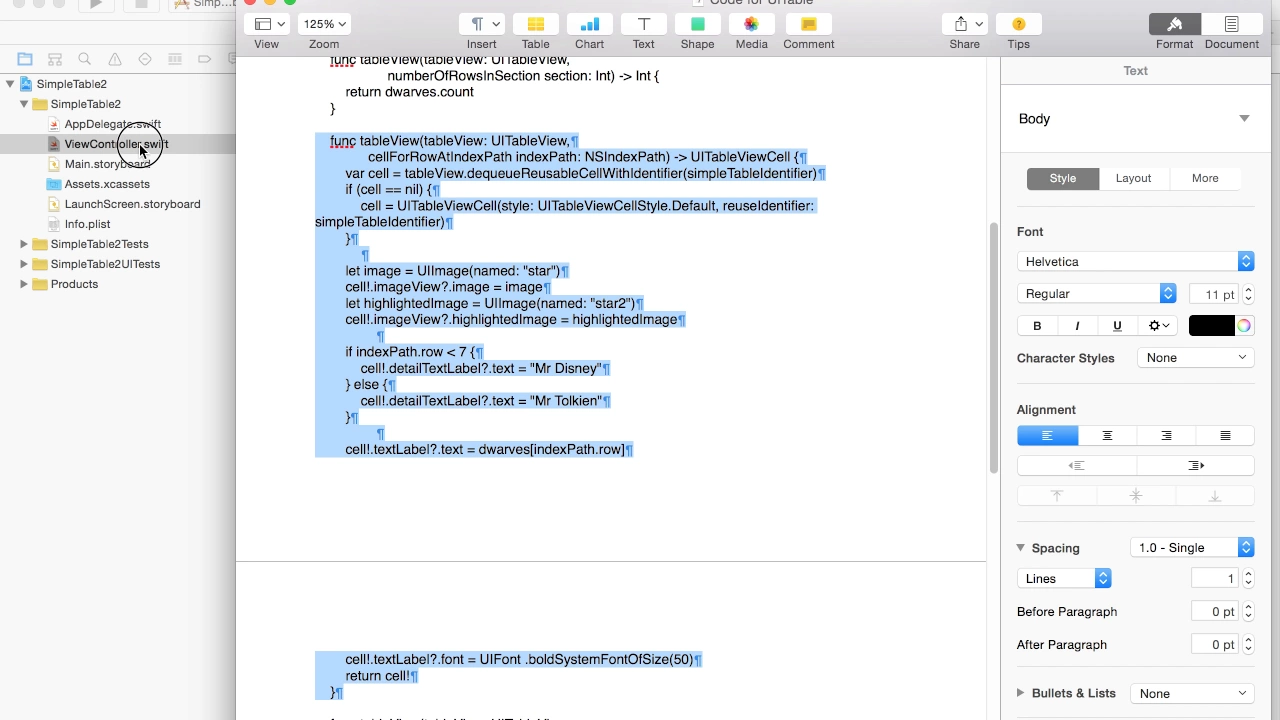This screenshot has width=1280, height=720.
Task: Select Main.storyboard in Xcode navigator
Action: 107,164
